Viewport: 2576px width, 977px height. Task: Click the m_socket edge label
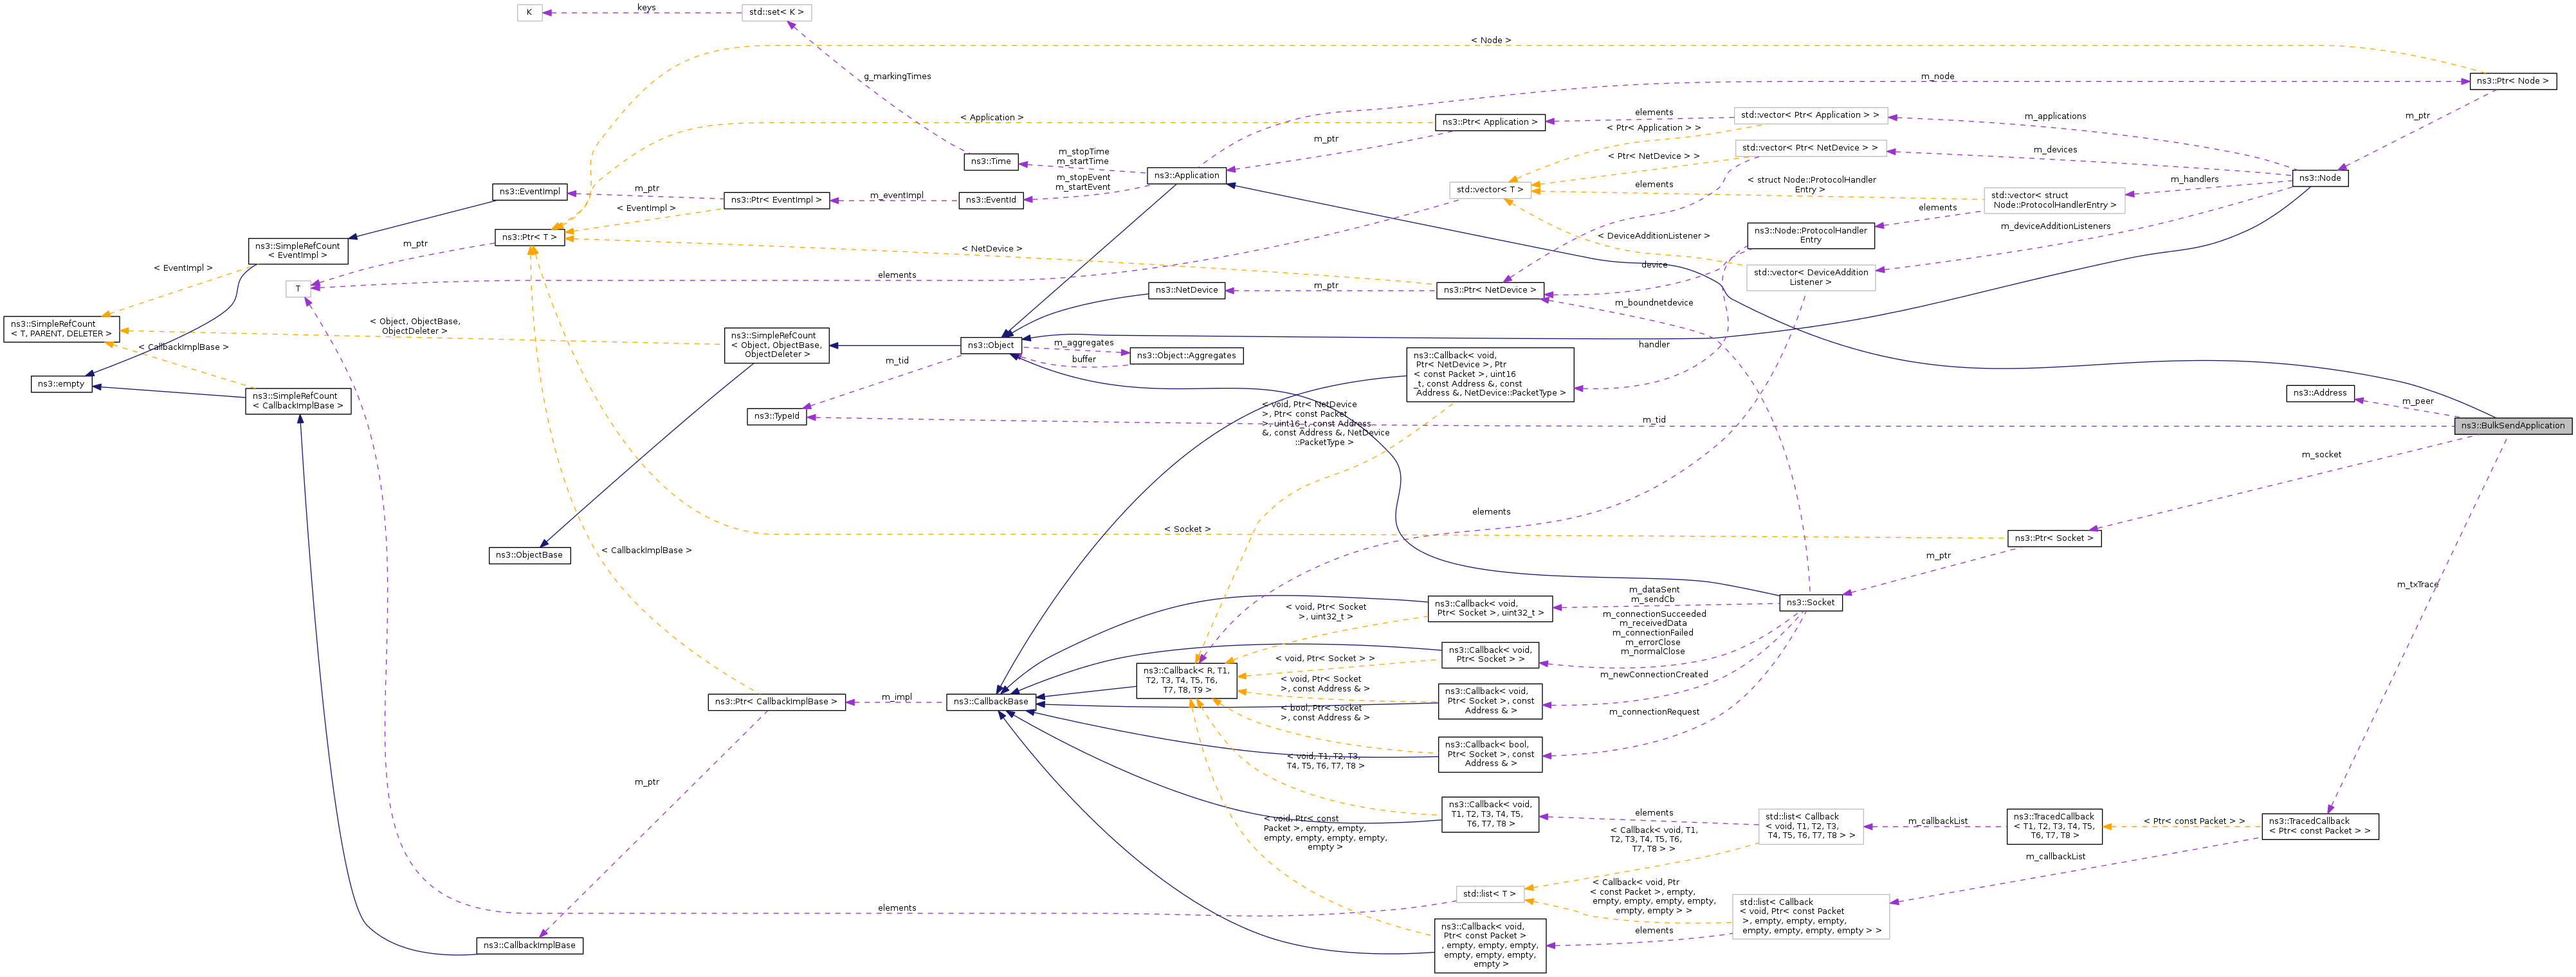(x=2321, y=454)
